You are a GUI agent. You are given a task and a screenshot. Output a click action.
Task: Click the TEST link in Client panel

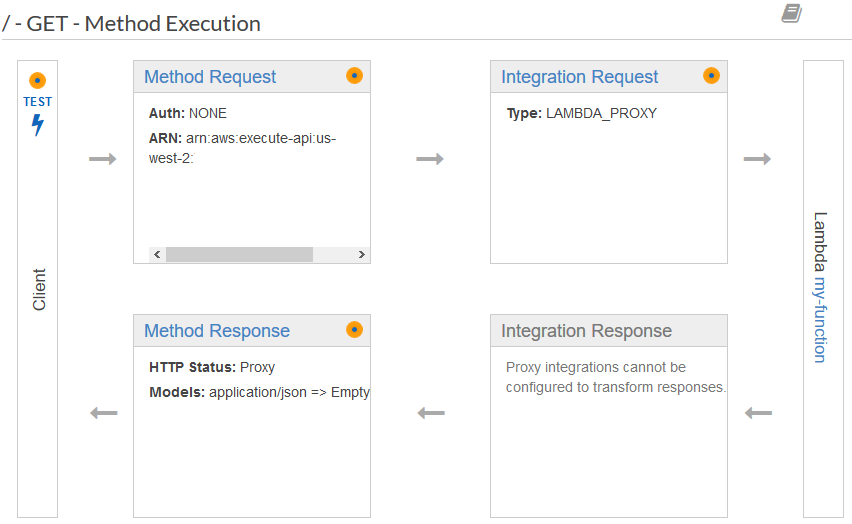38,102
